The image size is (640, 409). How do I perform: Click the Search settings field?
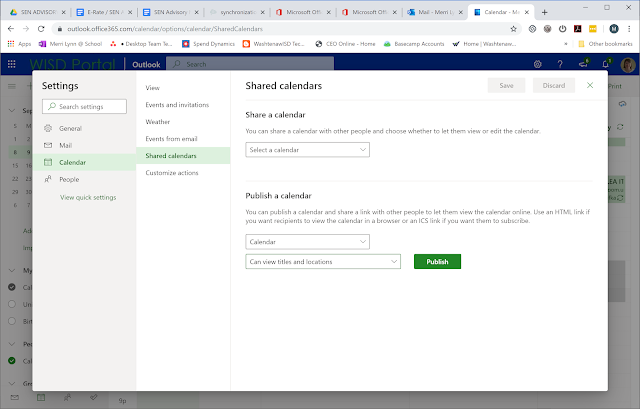86,106
